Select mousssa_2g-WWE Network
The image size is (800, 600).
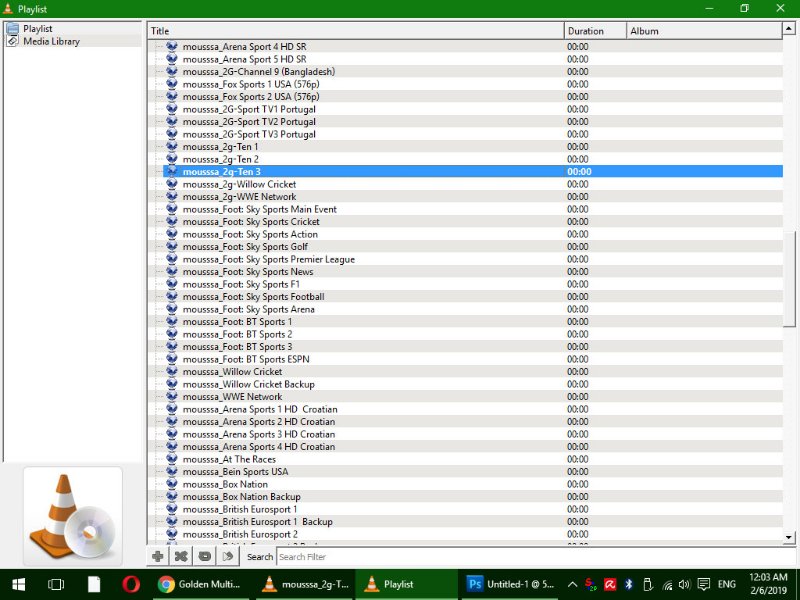tap(239, 196)
